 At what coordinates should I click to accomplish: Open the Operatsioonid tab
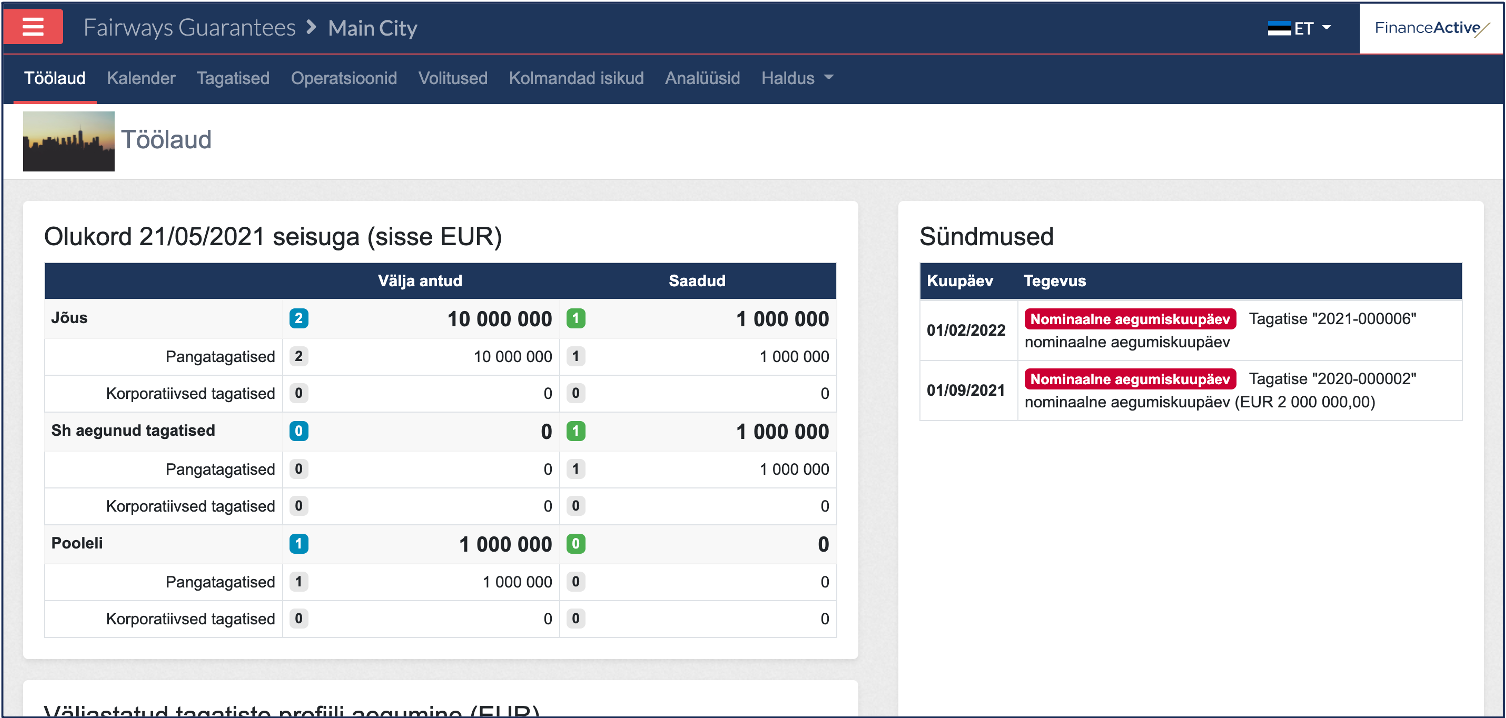pos(344,78)
